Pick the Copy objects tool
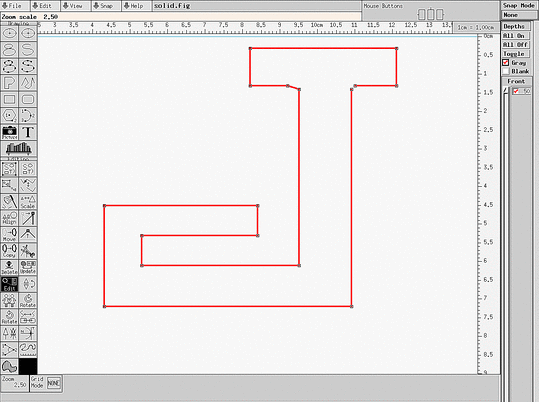The image size is (539, 402). click(x=10, y=251)
